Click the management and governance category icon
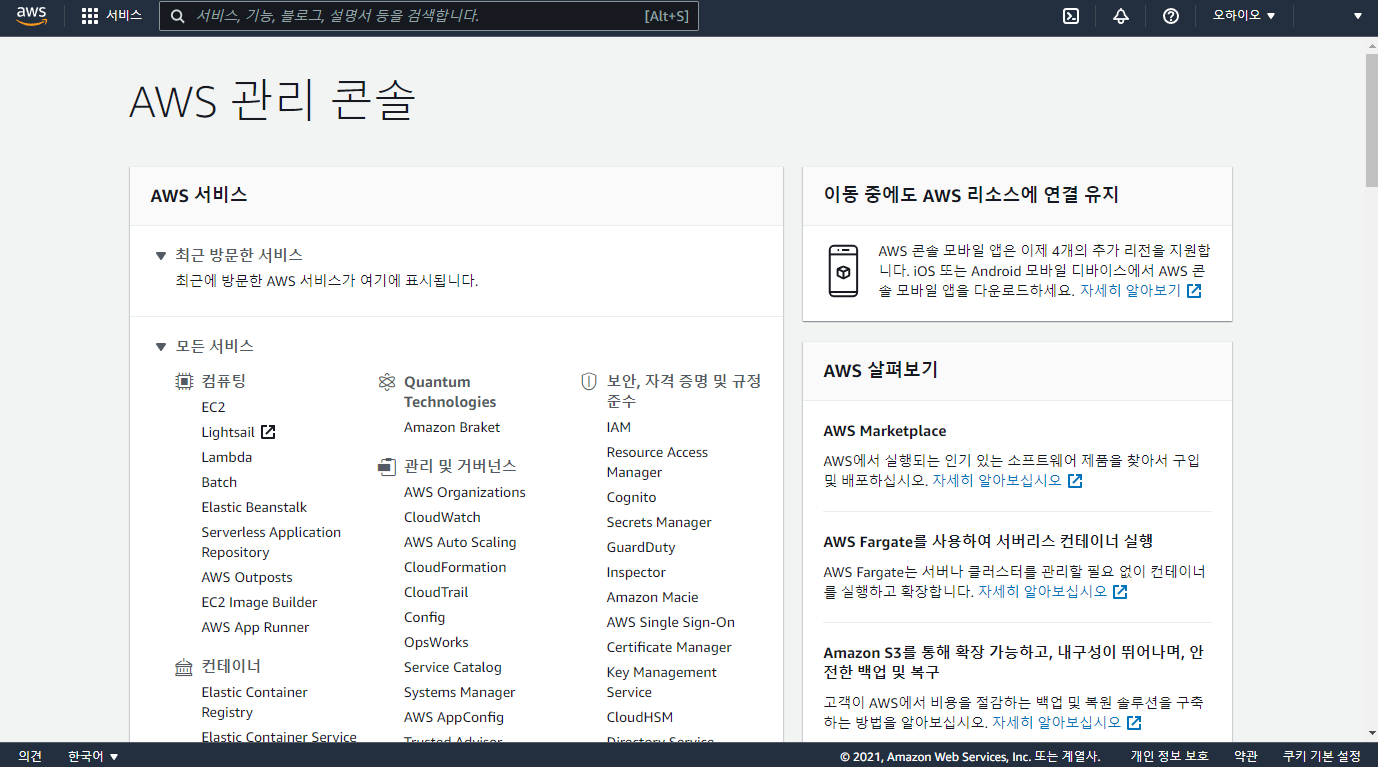 tap(387, 466)
